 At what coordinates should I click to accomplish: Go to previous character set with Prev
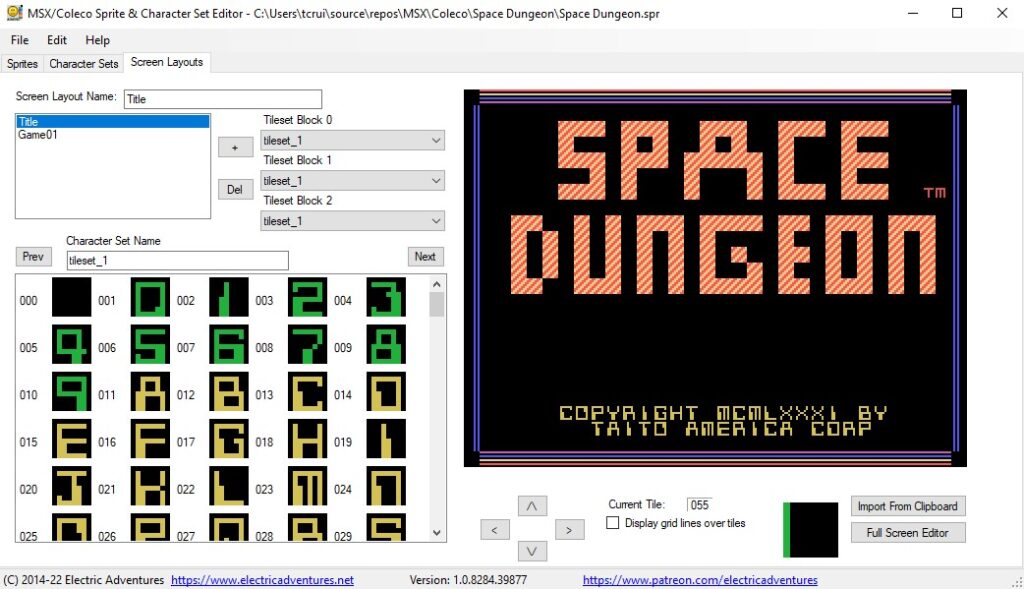[x=33, y=257]
